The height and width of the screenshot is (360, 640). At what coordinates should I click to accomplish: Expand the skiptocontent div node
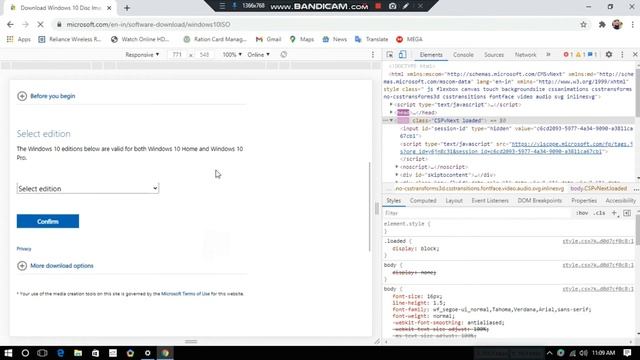click(396, 175)
